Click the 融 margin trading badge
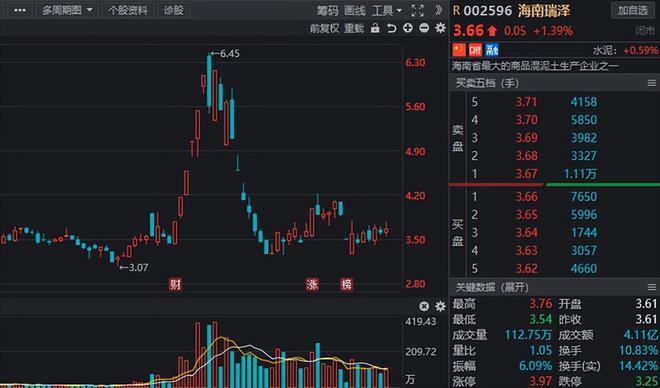The image size is (660, 388). pos(492,50)
